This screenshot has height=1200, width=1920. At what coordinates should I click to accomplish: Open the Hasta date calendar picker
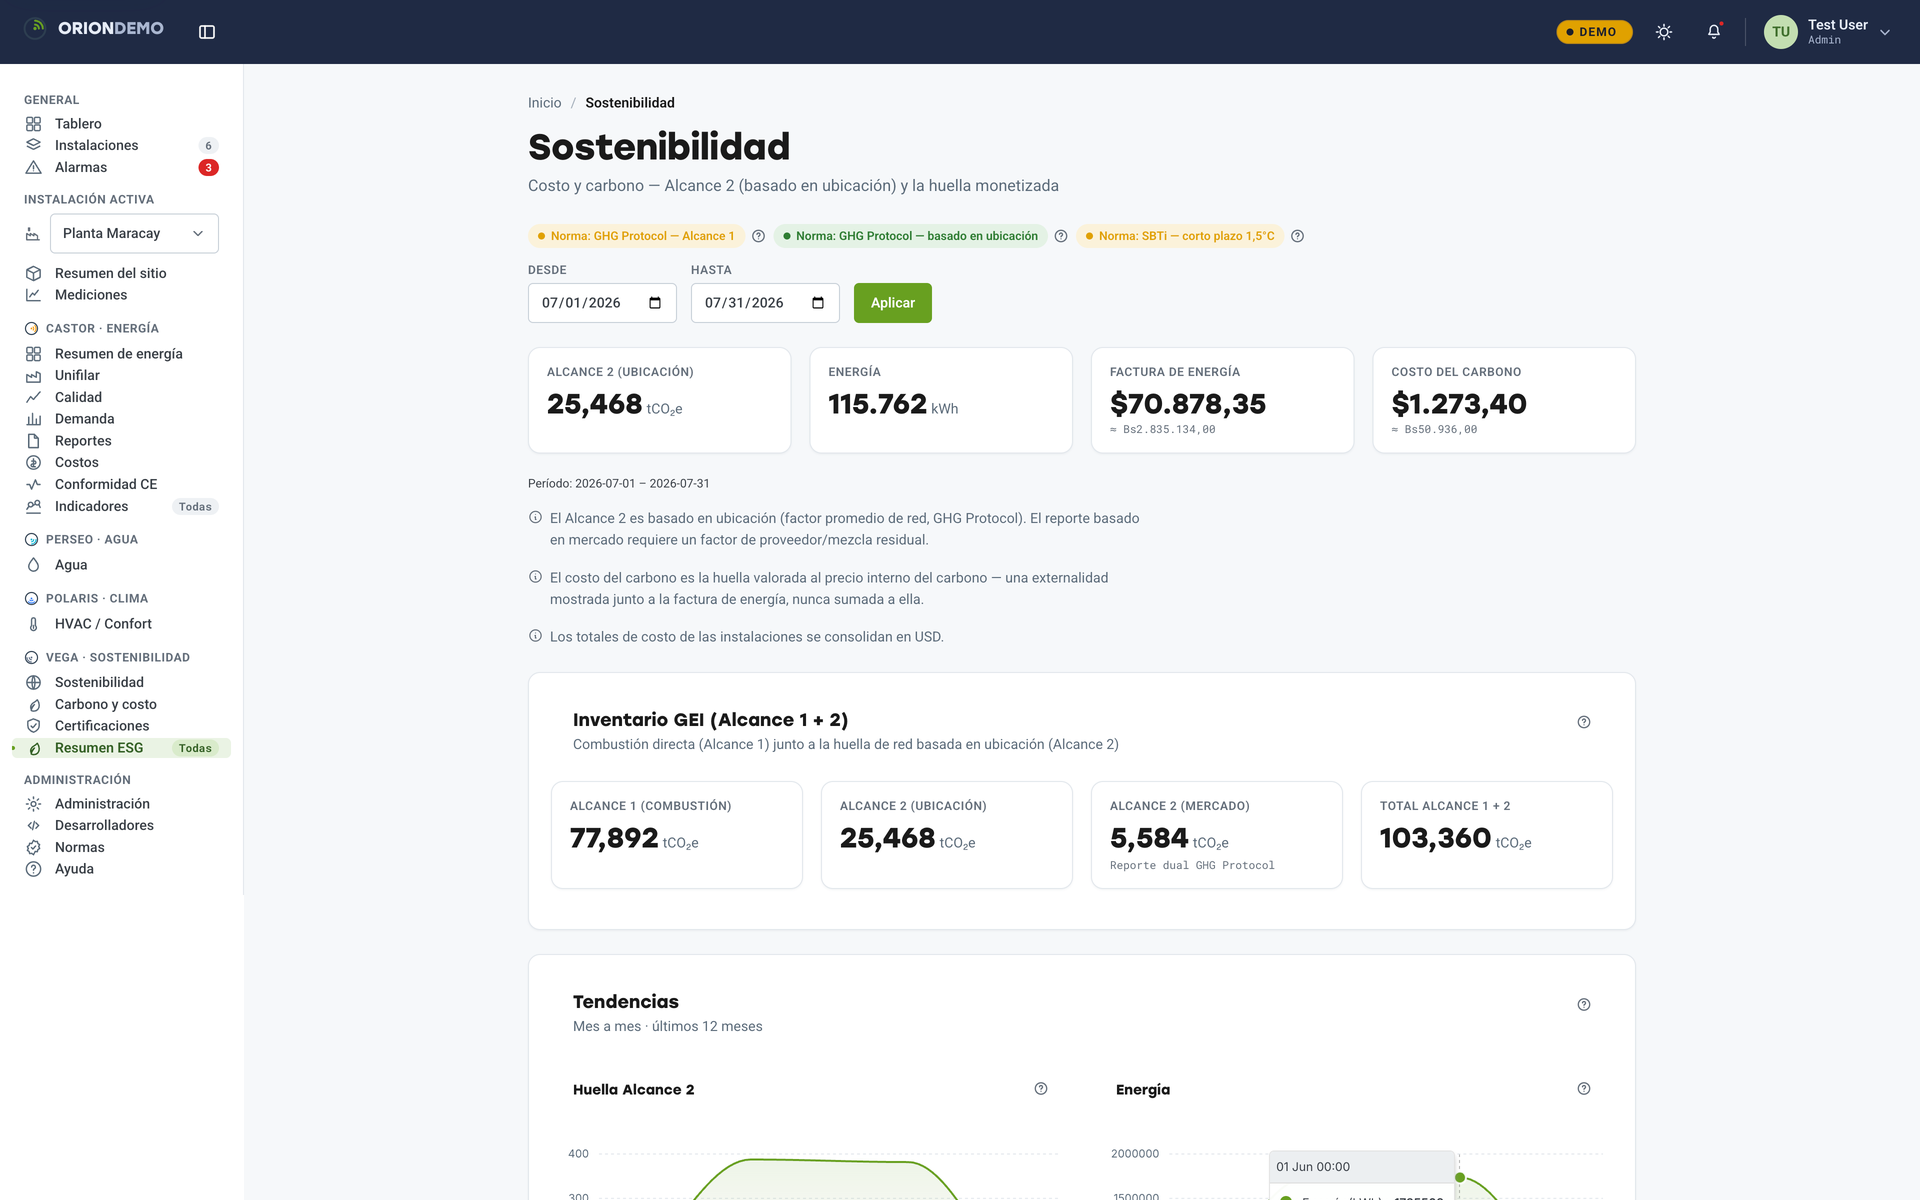point(818,303)
